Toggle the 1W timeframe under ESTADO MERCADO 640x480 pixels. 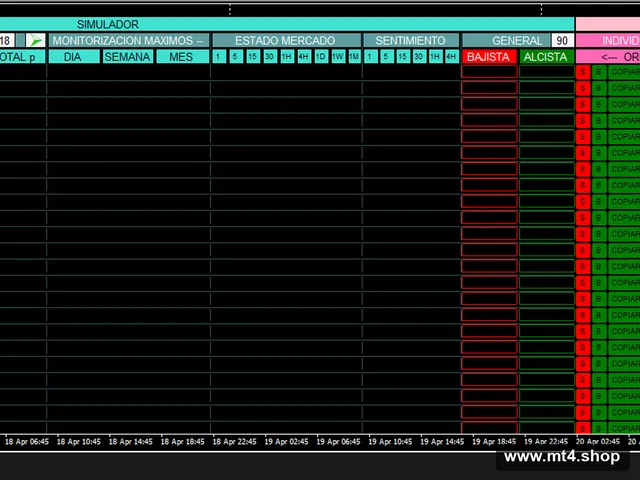point(338,56)
